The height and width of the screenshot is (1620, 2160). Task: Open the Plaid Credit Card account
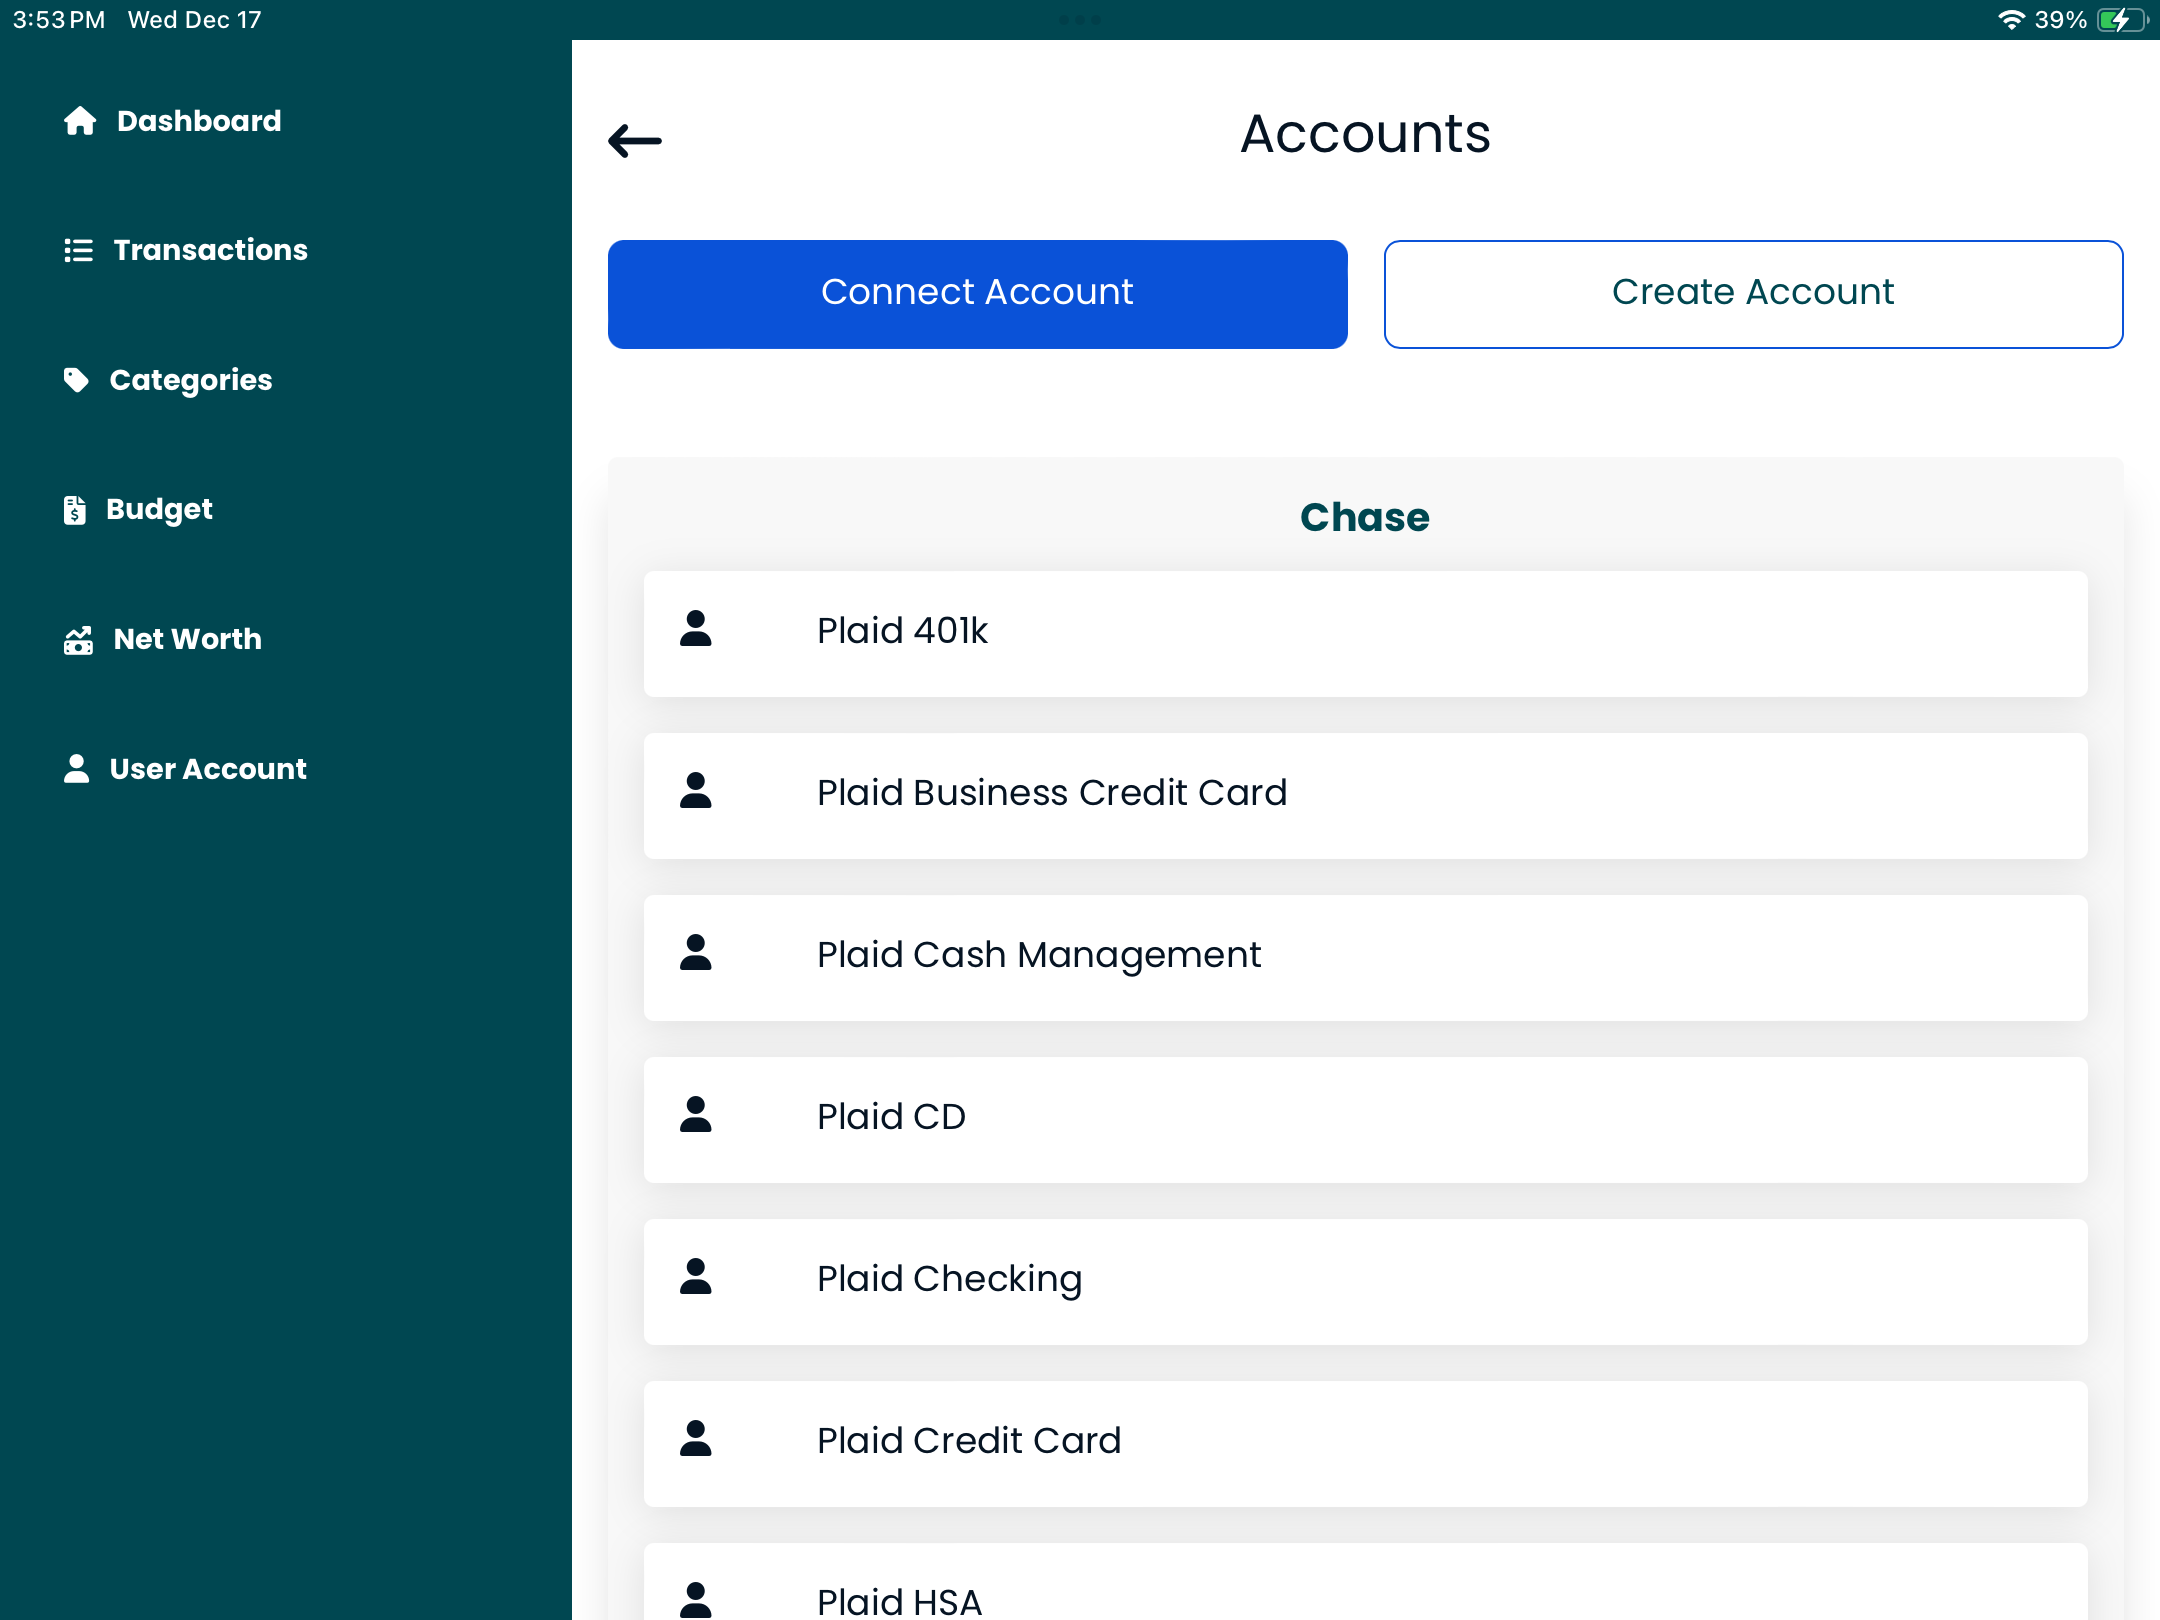(x=1365, y=1442)
